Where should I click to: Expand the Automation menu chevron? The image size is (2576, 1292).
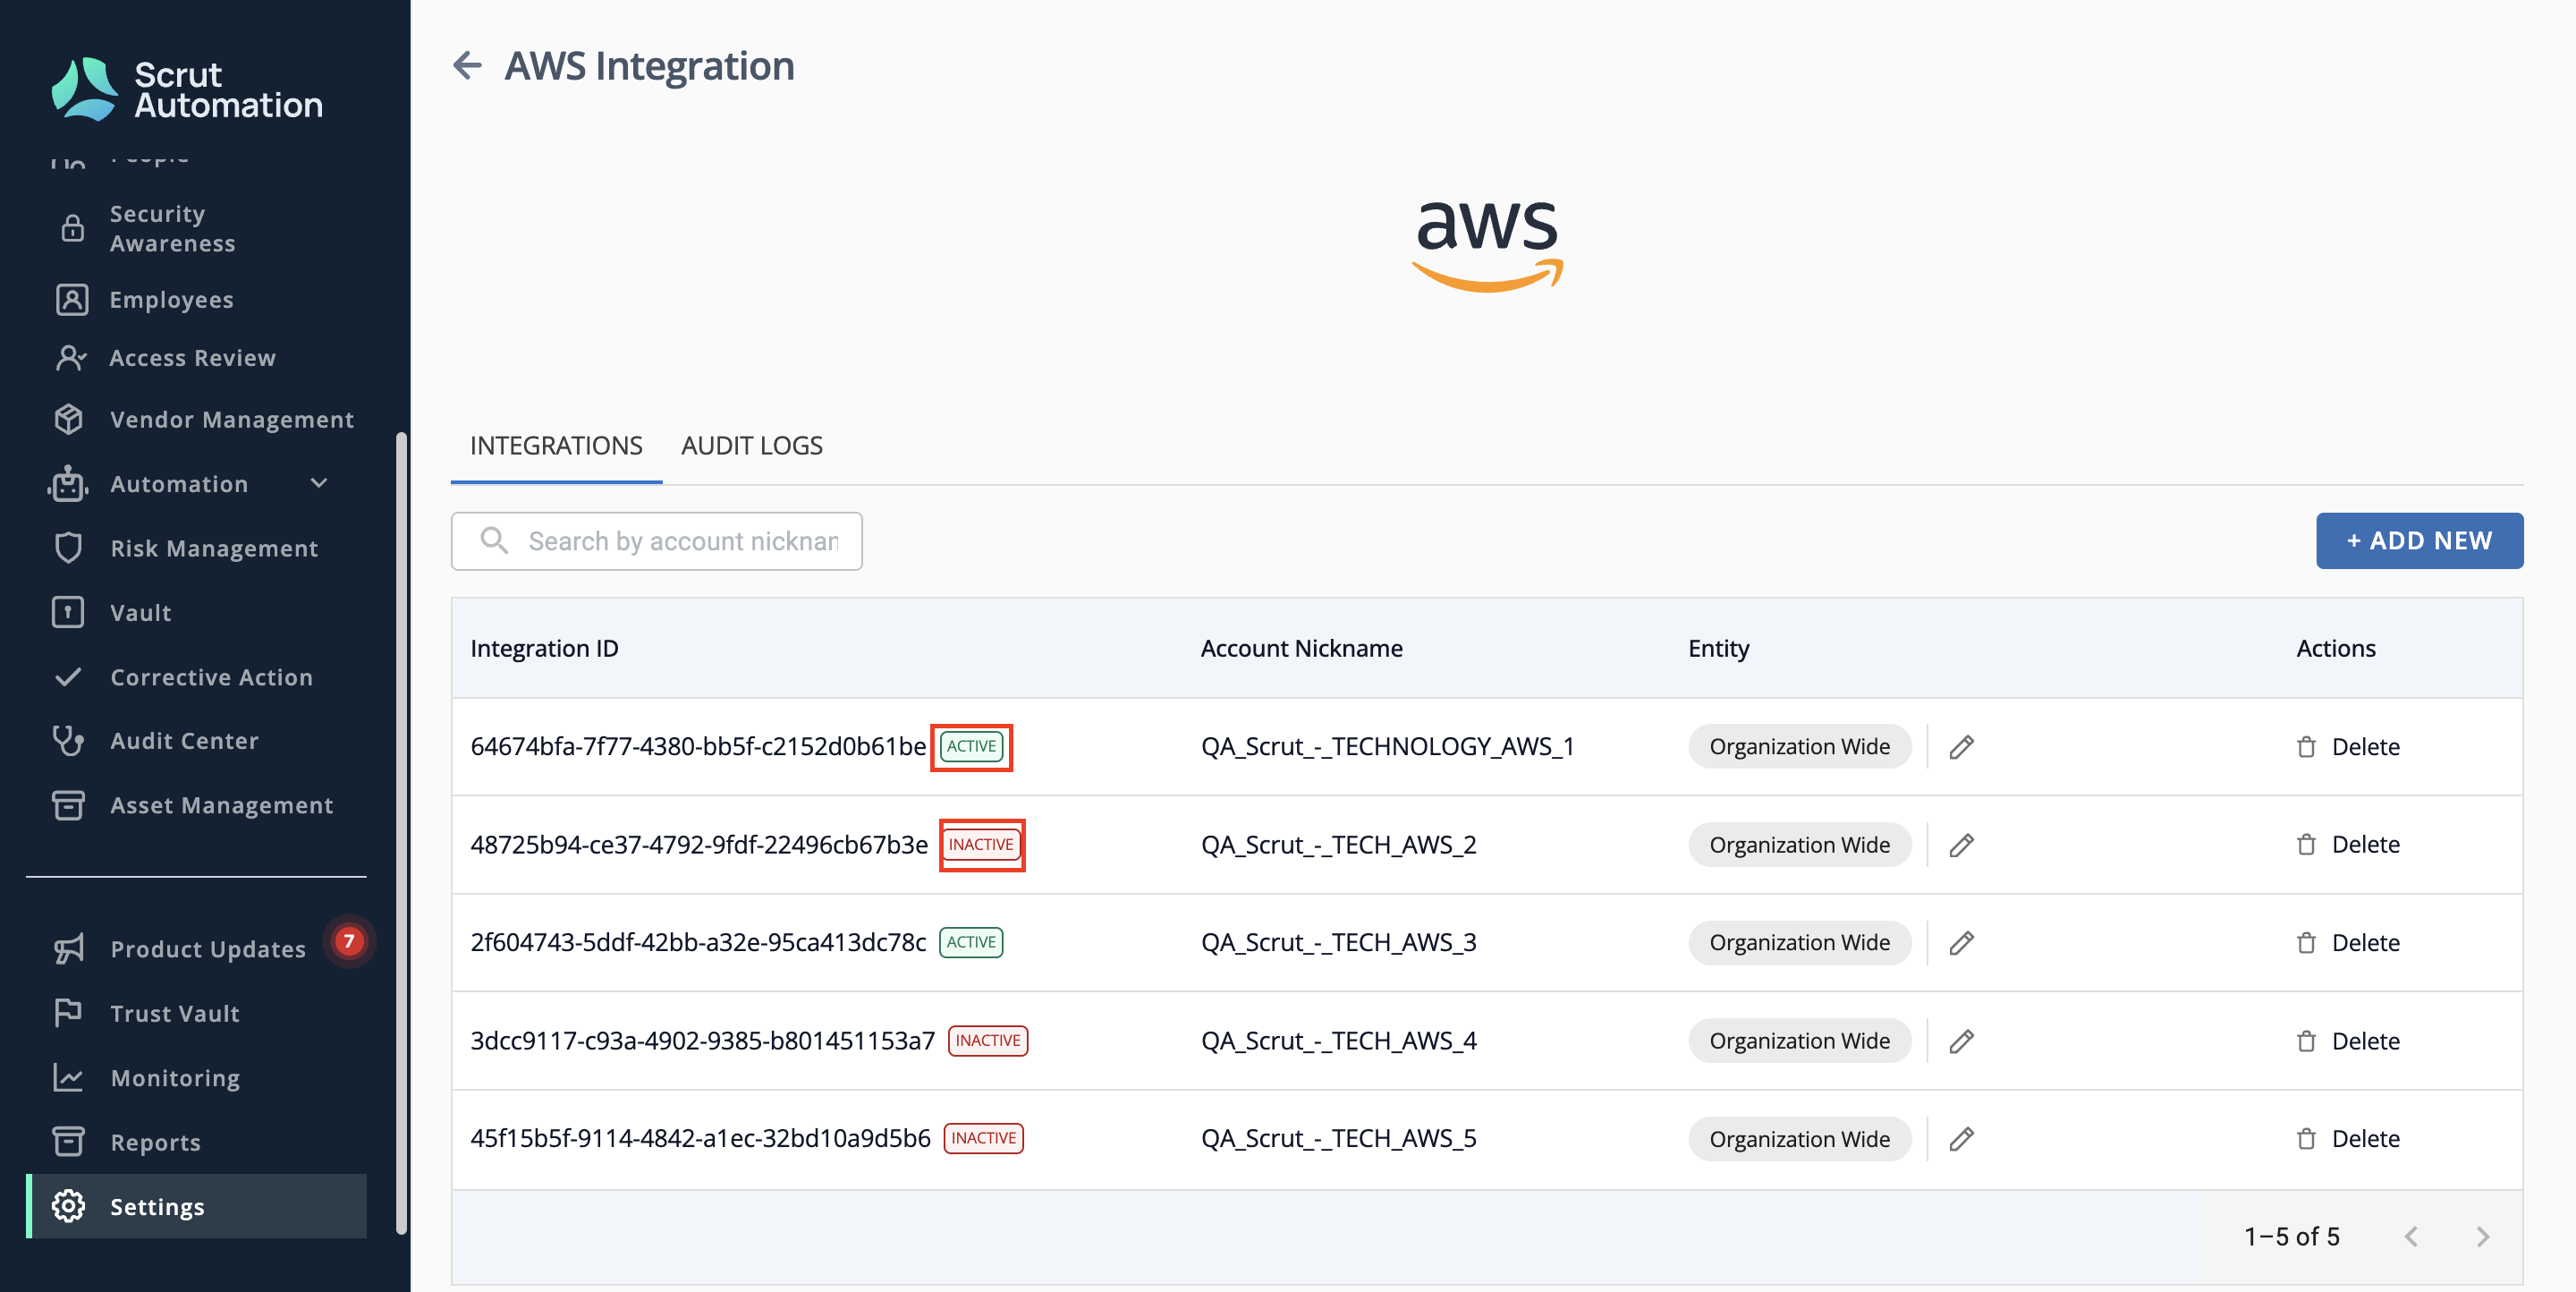pos(319,483)
